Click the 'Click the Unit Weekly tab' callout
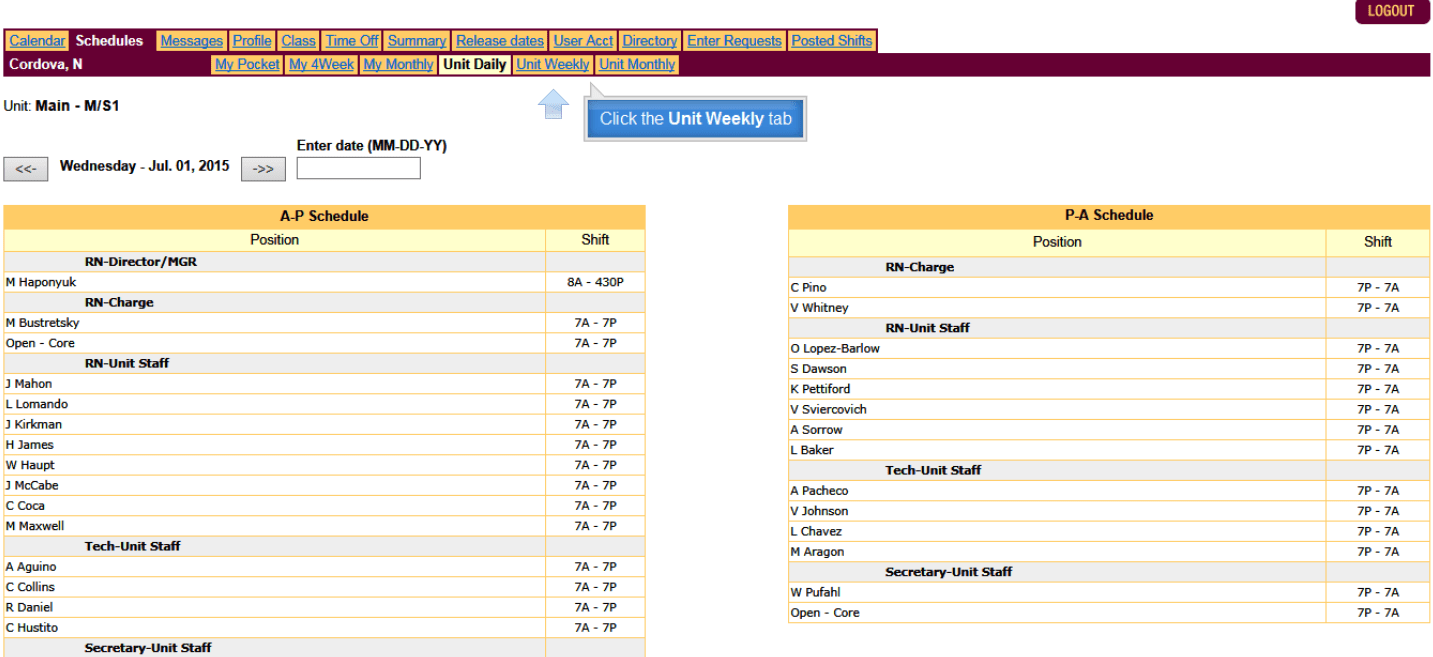 tap(694, 118)
